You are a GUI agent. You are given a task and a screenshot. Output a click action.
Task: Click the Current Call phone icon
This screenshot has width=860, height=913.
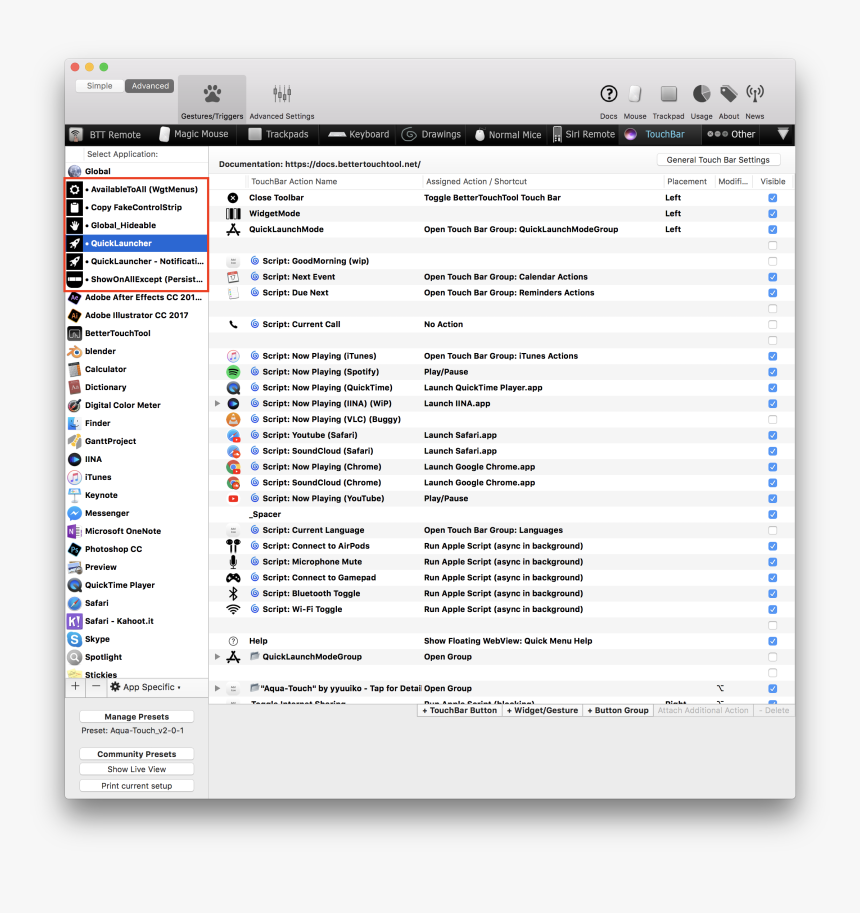(233, 324)
